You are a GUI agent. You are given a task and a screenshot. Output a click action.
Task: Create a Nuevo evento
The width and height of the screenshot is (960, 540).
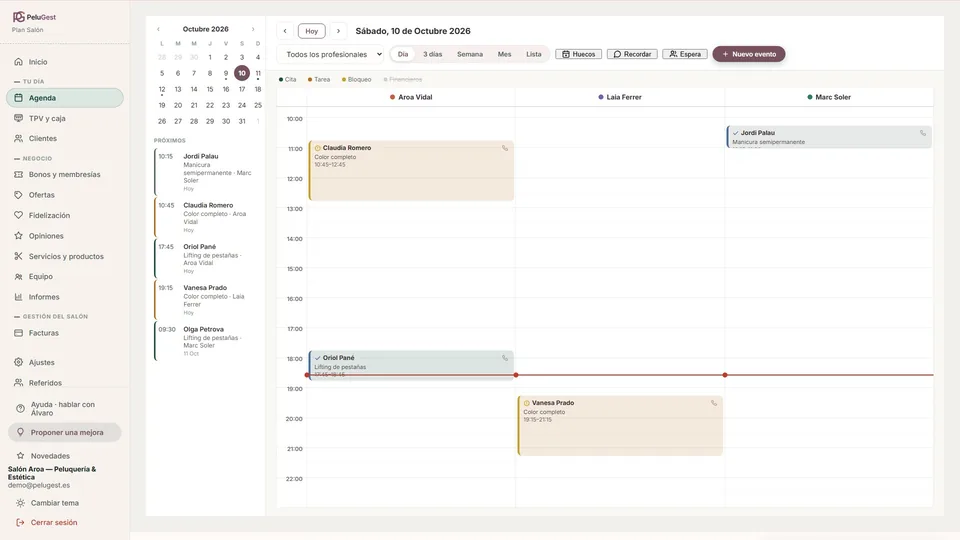[749, 54]
